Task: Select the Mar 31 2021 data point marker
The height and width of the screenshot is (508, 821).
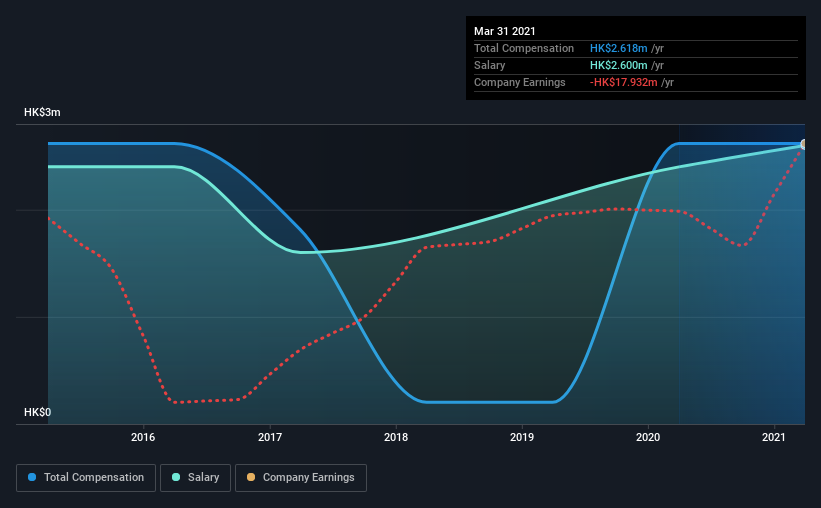Action: point(804,144)
